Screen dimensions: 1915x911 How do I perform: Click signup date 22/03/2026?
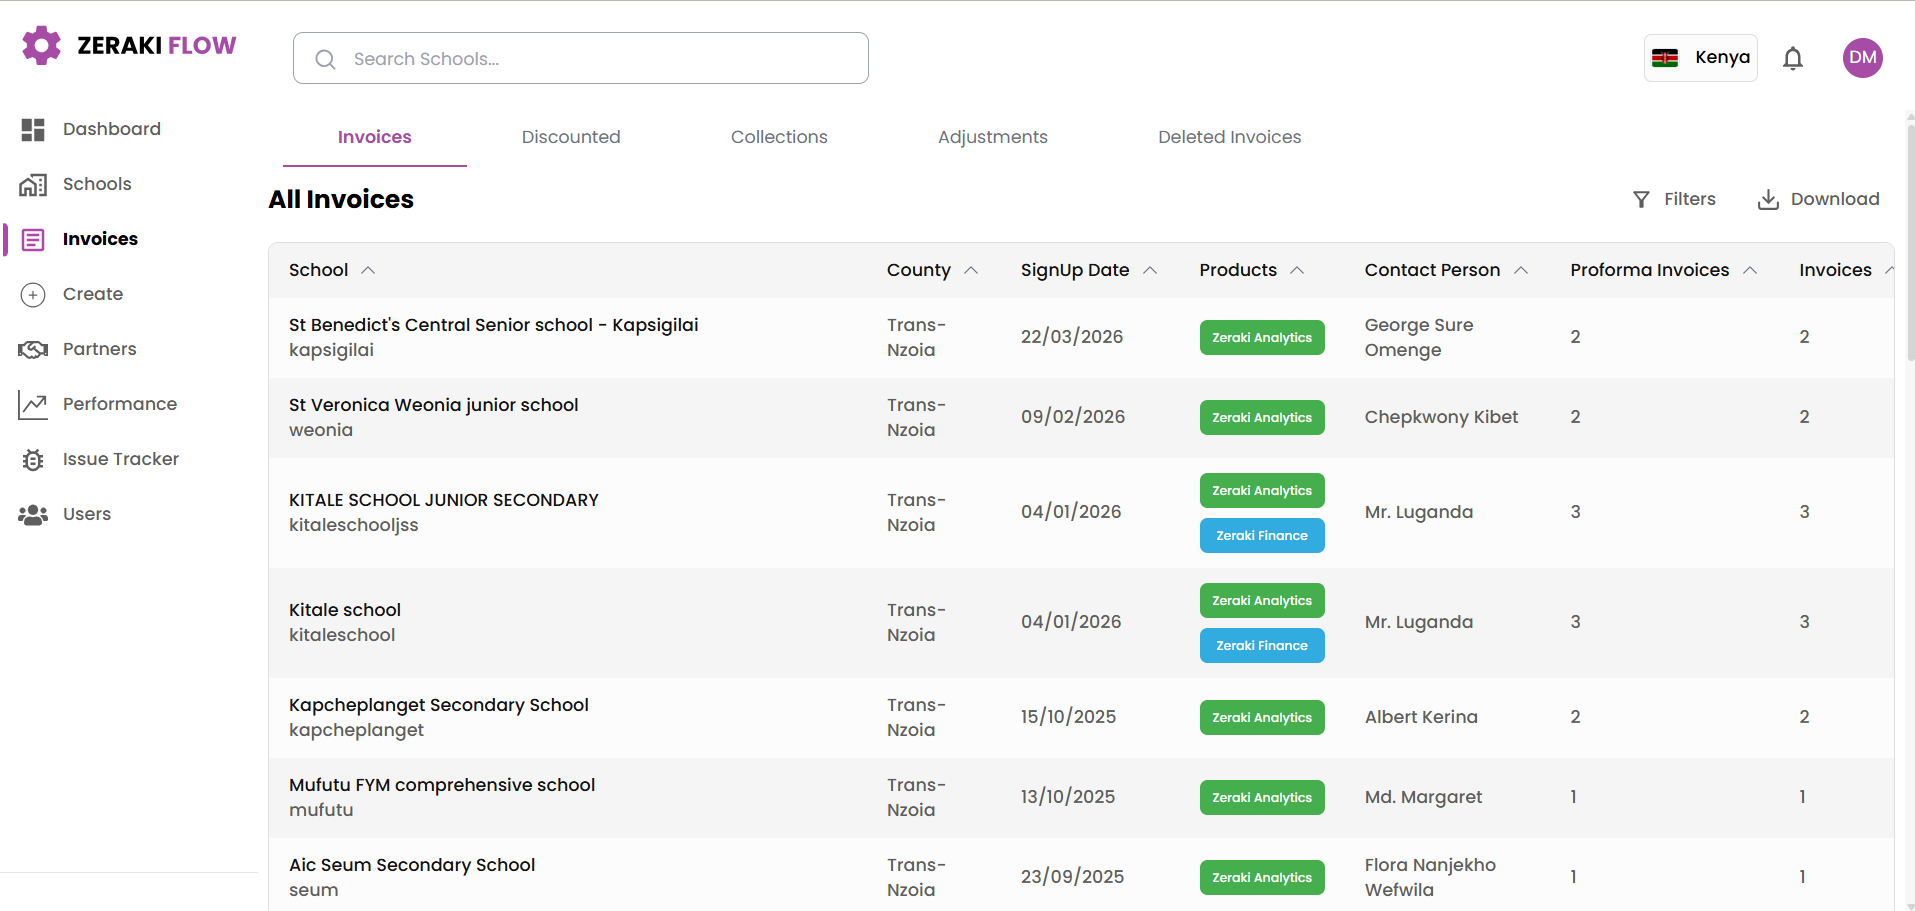pyautogui.click(x=1072, y=337)
